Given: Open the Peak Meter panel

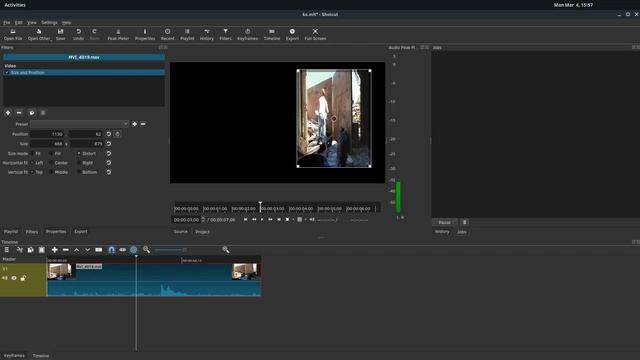Looking at the screenshot, I should pyautogui.click(x=118, y=34).
